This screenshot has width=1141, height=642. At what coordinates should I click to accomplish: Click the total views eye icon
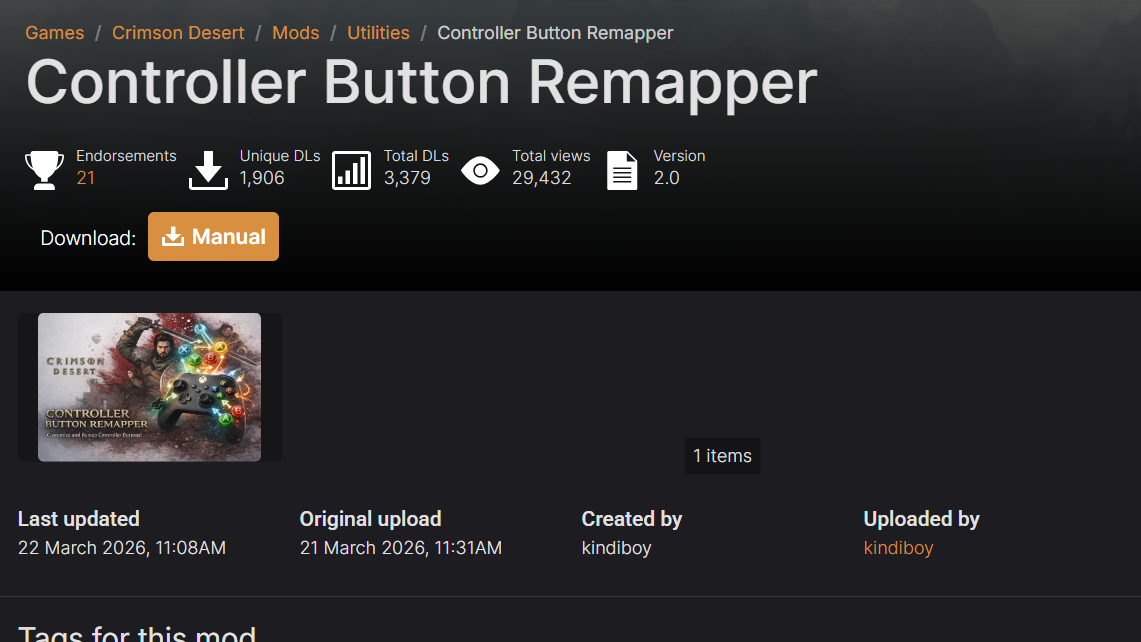480,170
